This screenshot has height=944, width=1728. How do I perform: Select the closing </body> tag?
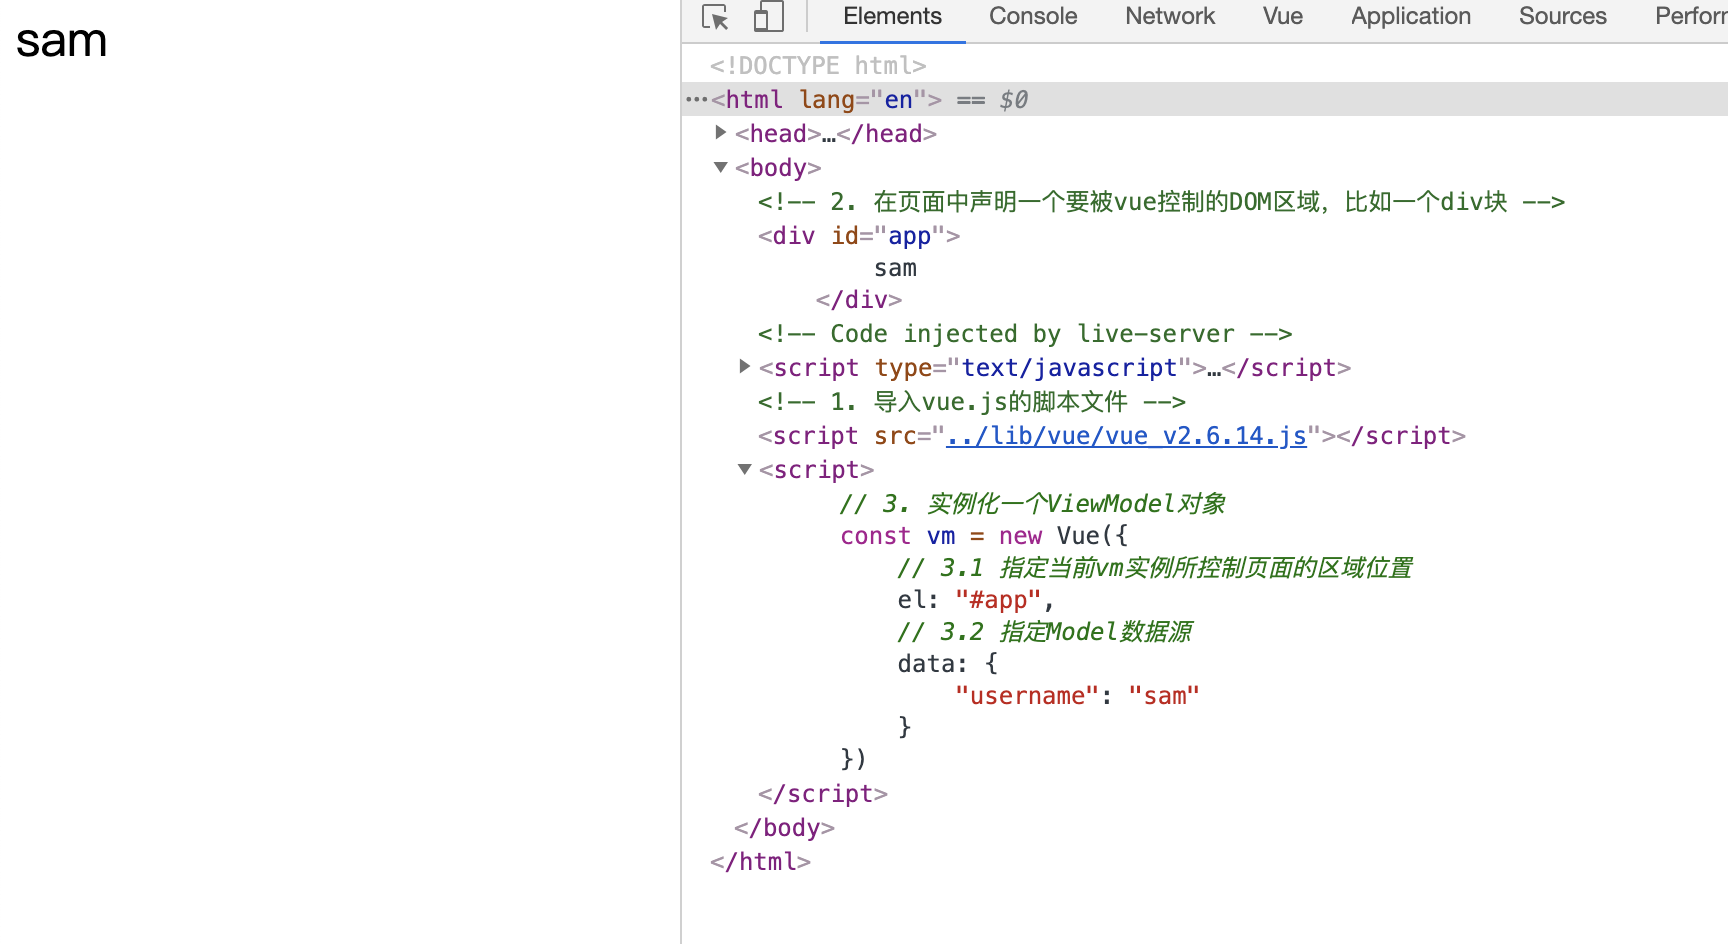pos(785,828)
